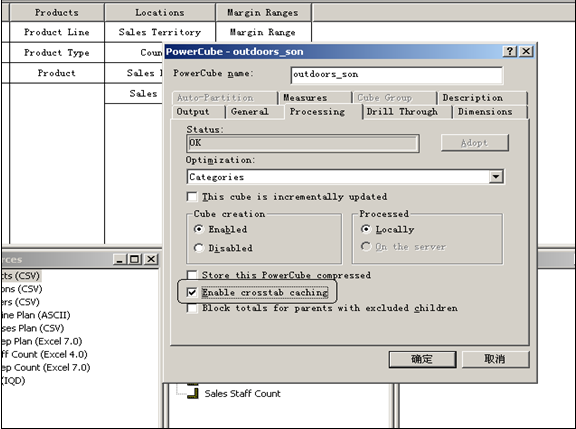Click the Margin Range level cell

263,32
